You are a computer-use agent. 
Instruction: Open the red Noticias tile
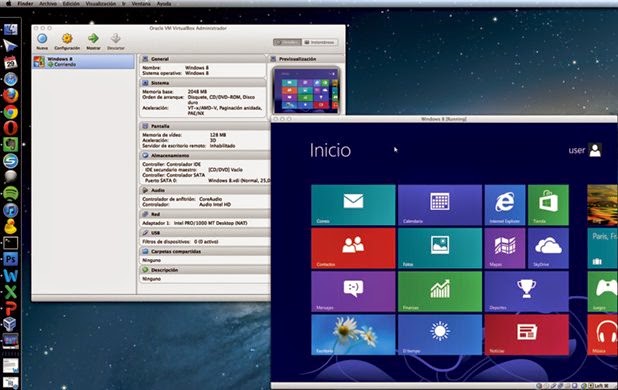click(x=527, y=334)
